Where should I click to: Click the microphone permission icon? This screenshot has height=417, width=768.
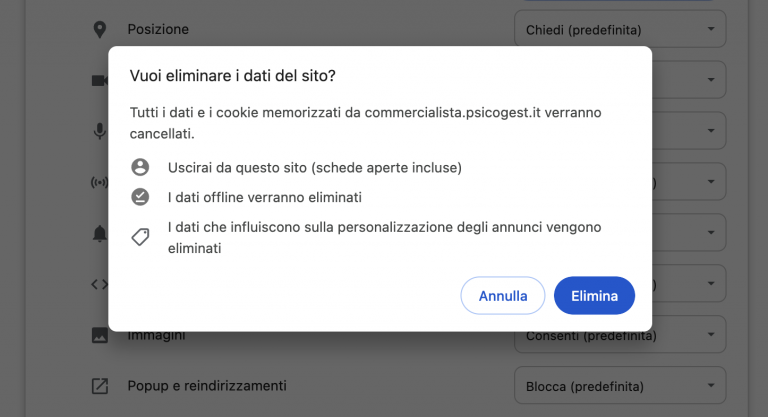pos(99,131)
